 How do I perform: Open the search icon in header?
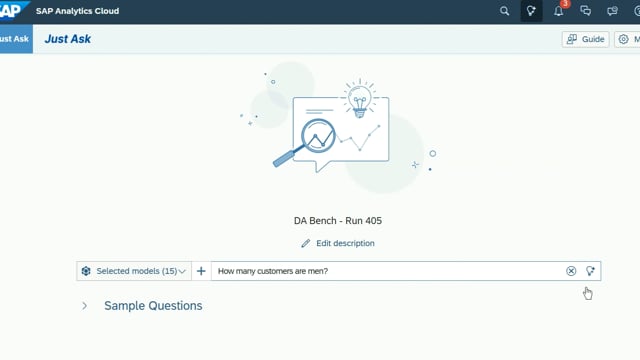504,11
